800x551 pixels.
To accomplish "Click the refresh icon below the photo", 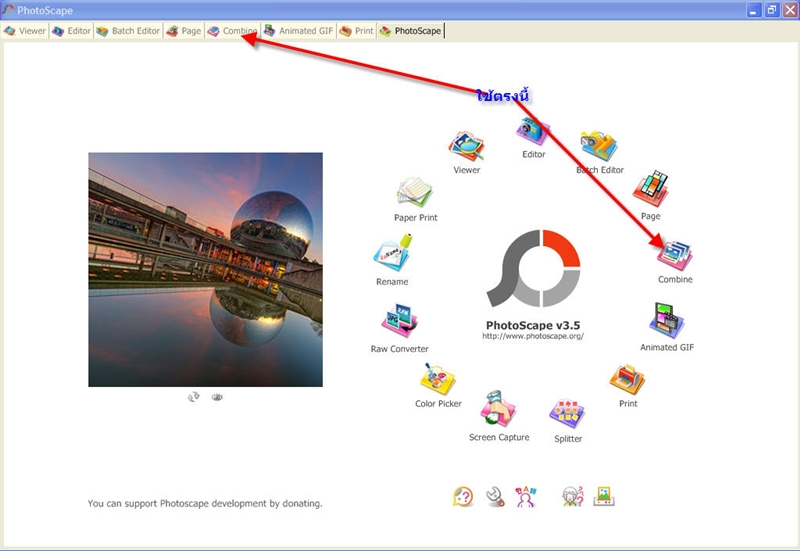I will click(193, 397).
